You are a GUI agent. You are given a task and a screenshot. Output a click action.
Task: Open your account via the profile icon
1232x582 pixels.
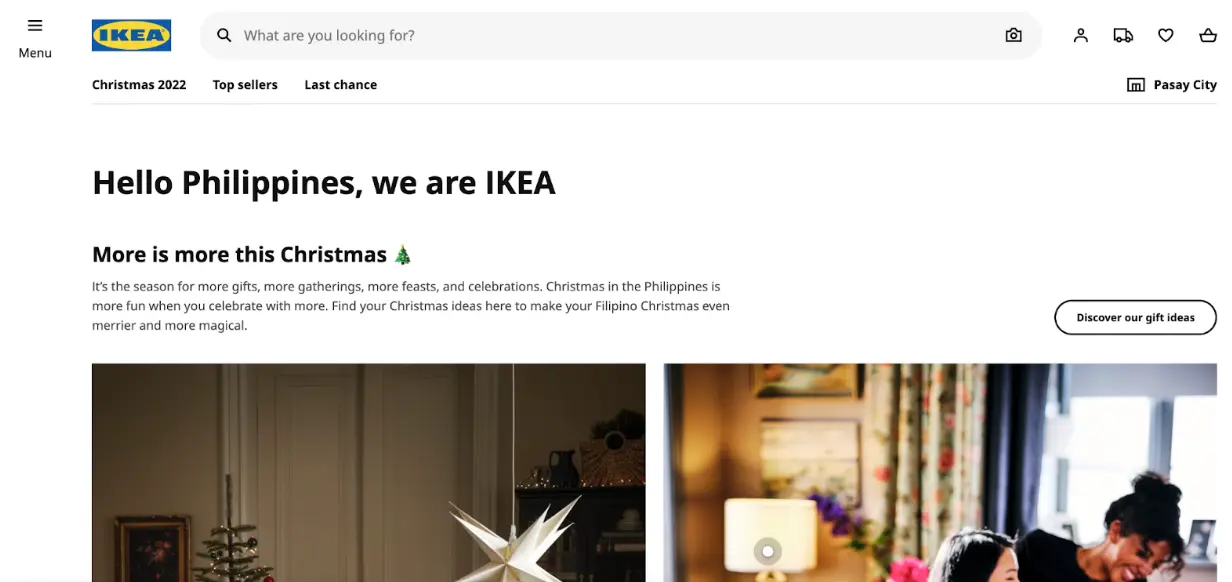tap(1080, 35)
